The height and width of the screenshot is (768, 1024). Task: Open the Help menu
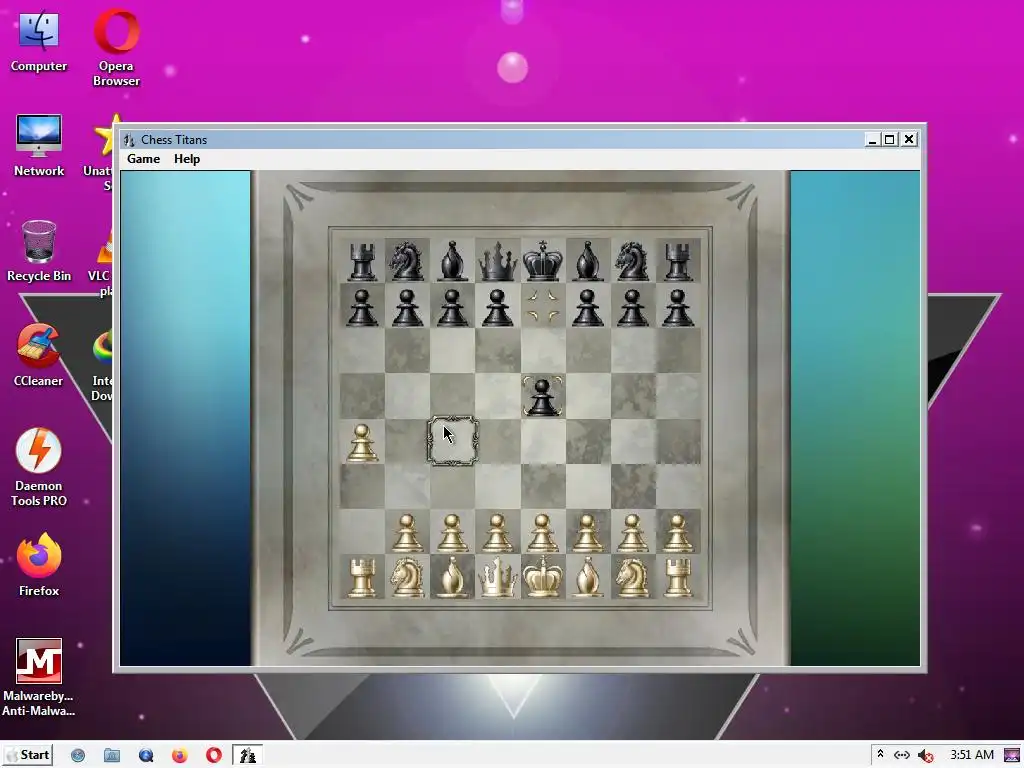point(187,159)
